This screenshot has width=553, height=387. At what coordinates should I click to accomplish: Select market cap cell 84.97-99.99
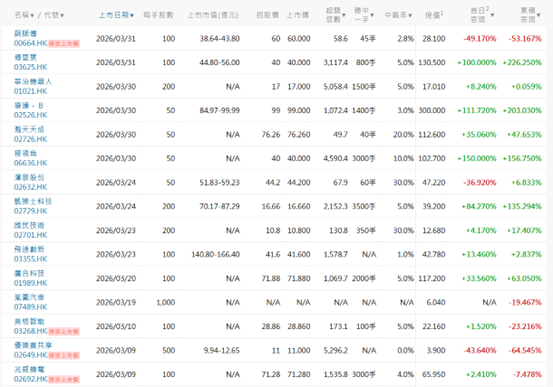point(220,111)
